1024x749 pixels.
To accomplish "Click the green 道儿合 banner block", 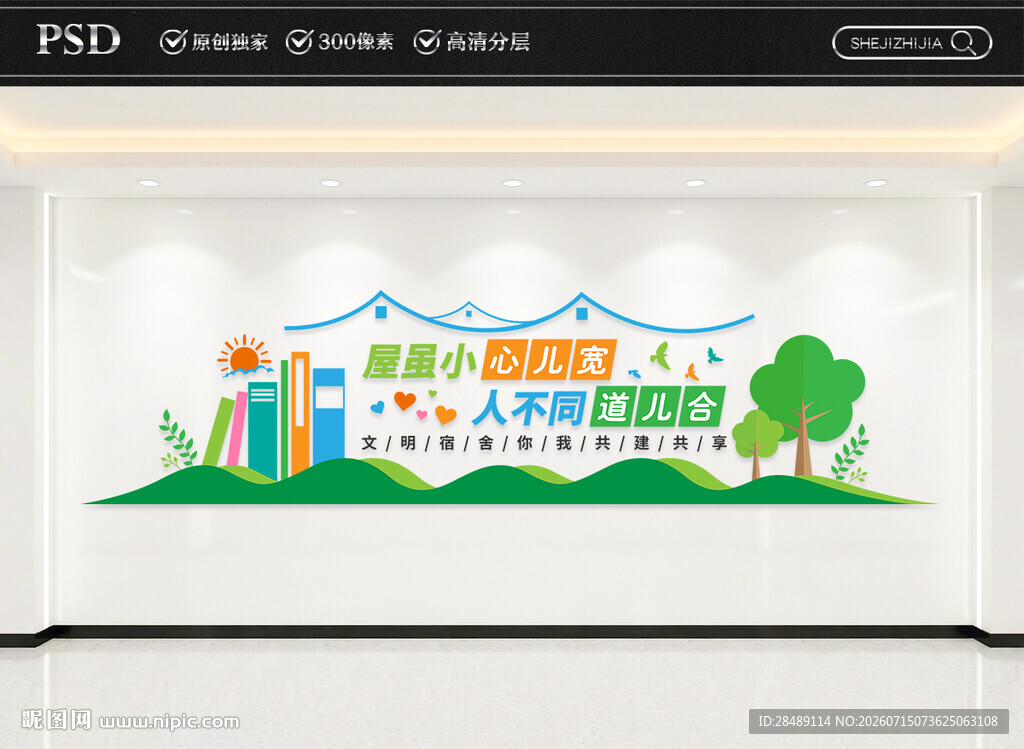I will coord(658,407).
